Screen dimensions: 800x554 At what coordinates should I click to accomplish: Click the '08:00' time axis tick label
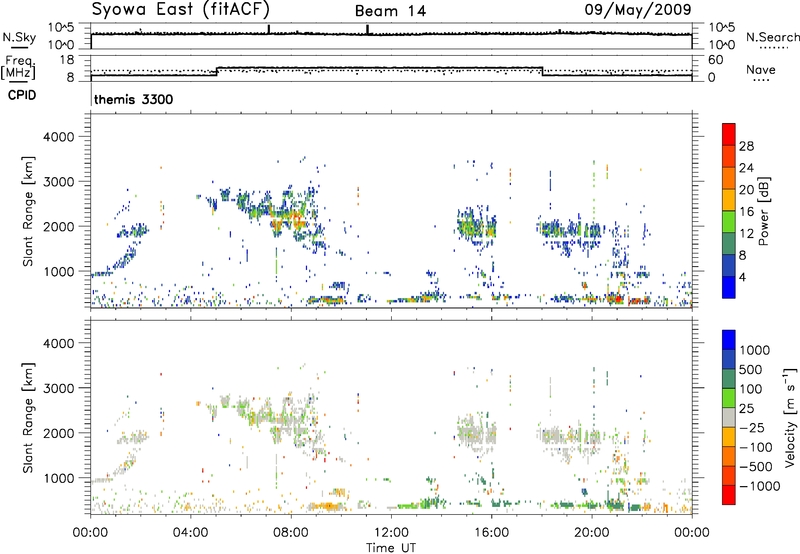pos(291,533)
